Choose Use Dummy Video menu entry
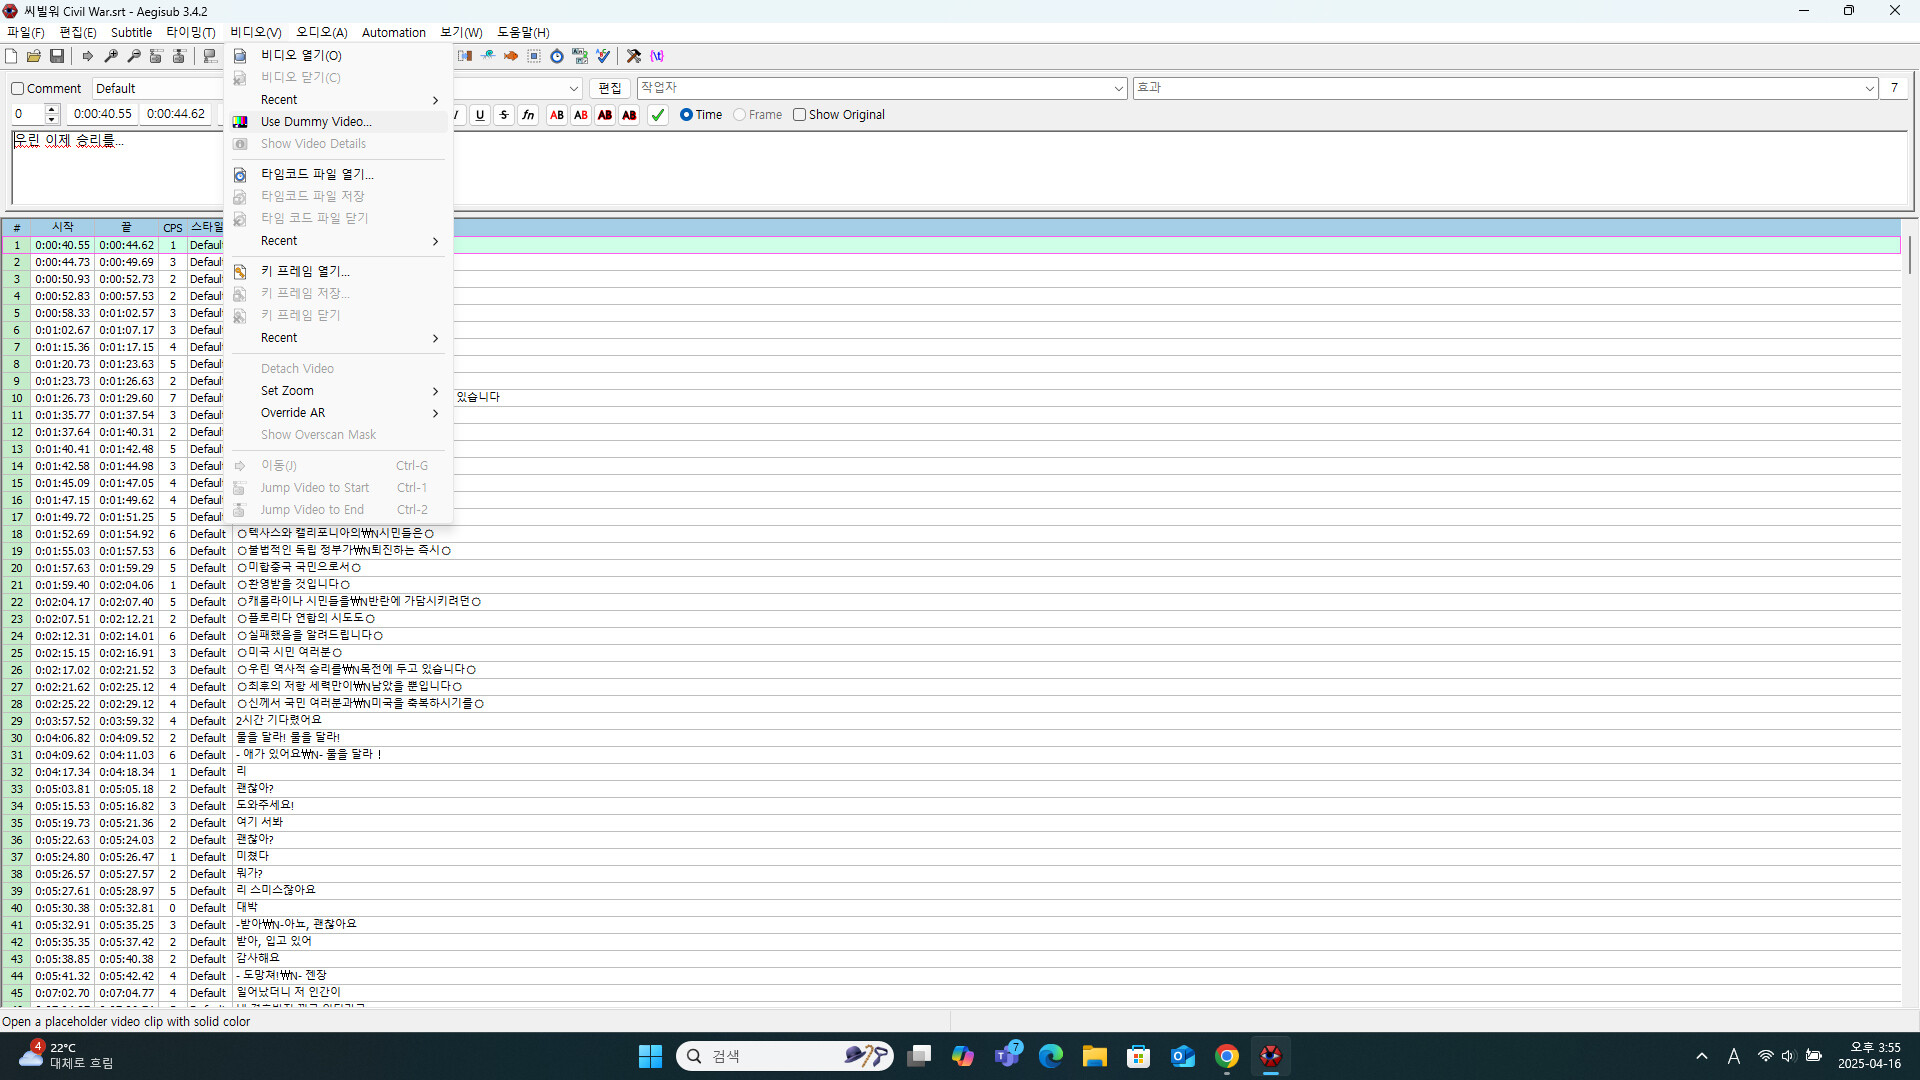This screenshot has height=1080, width=1920. (316, 122)
